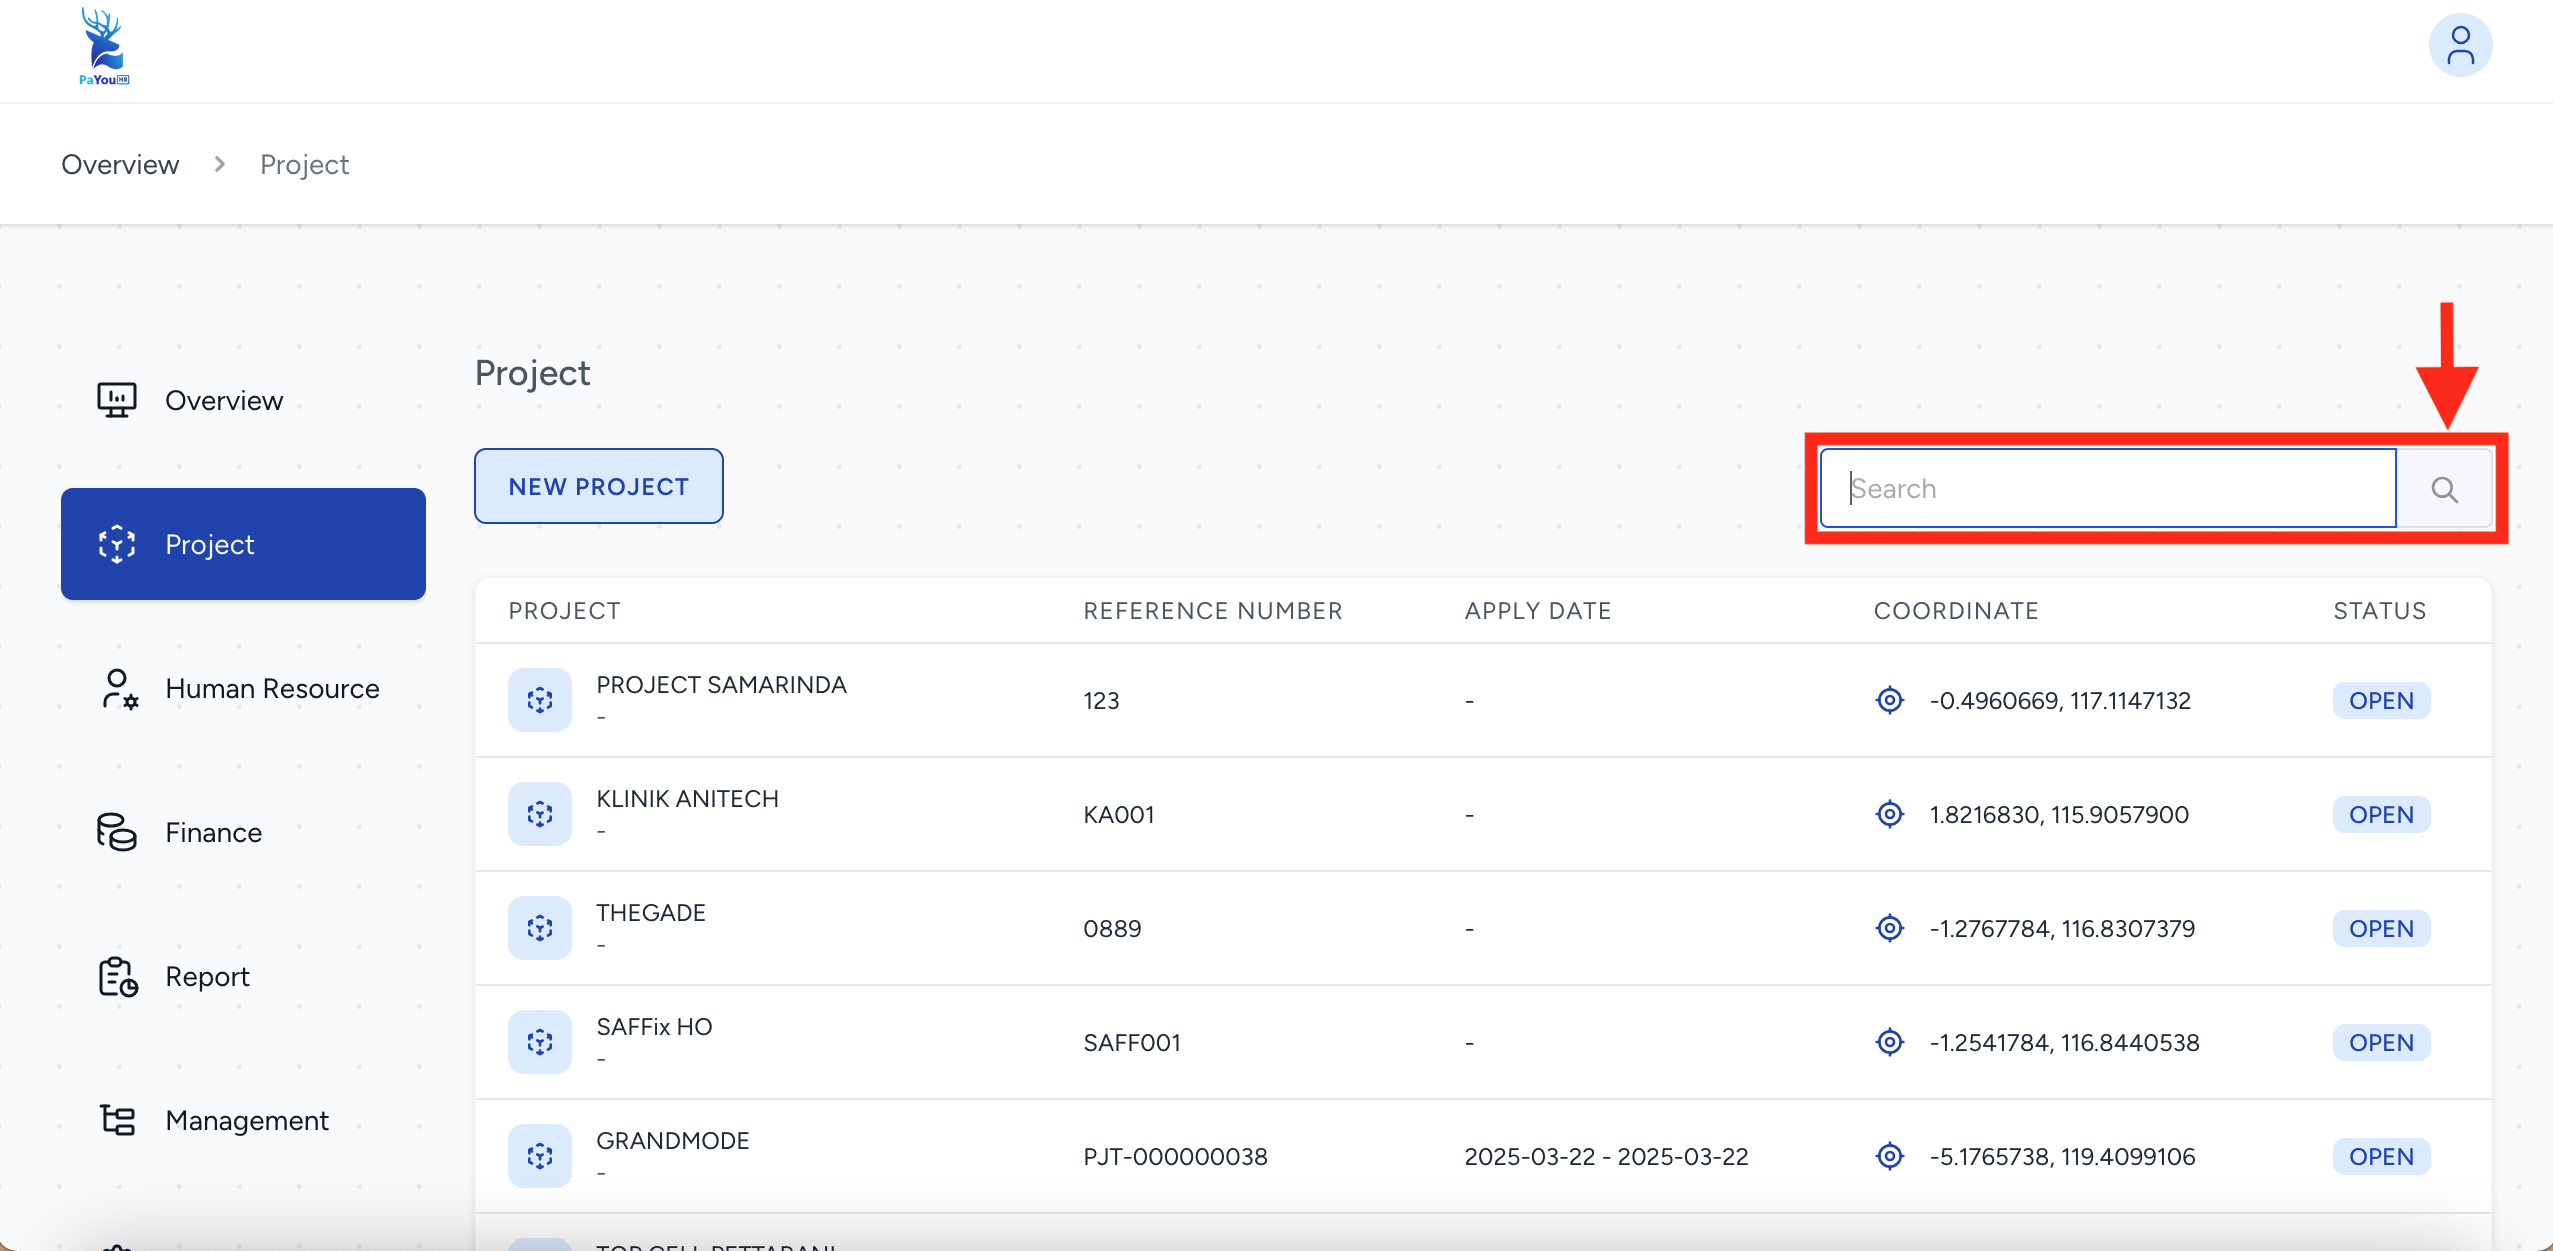This screenshot has height=1251, width=2553.
Task: Go to the Finance sidebar section
Action: 213,832
